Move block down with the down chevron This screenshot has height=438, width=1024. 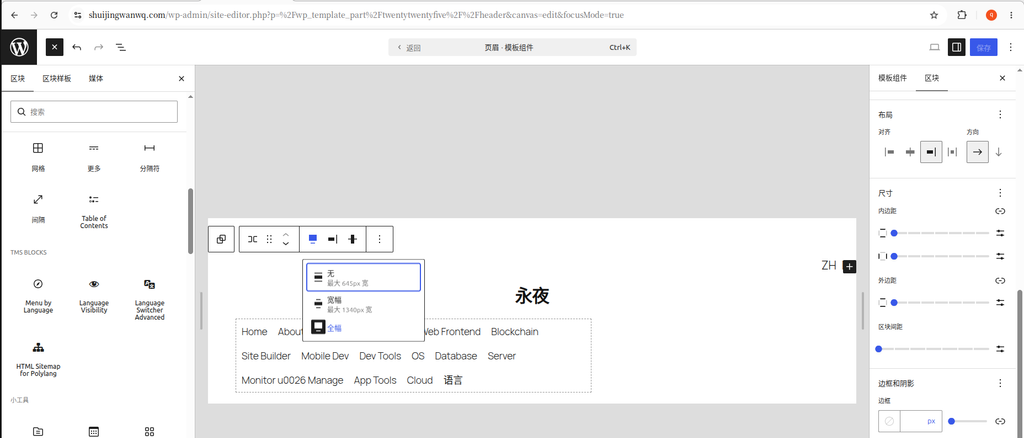click(x=286, y=244)
